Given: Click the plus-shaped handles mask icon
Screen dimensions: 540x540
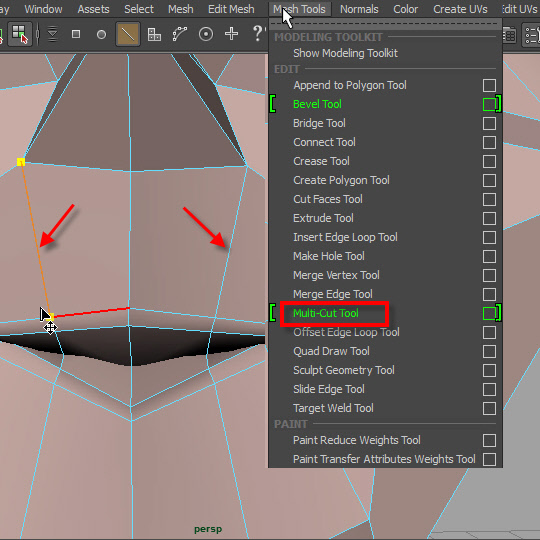Looking at the screenshot, I should pos(231,34).
